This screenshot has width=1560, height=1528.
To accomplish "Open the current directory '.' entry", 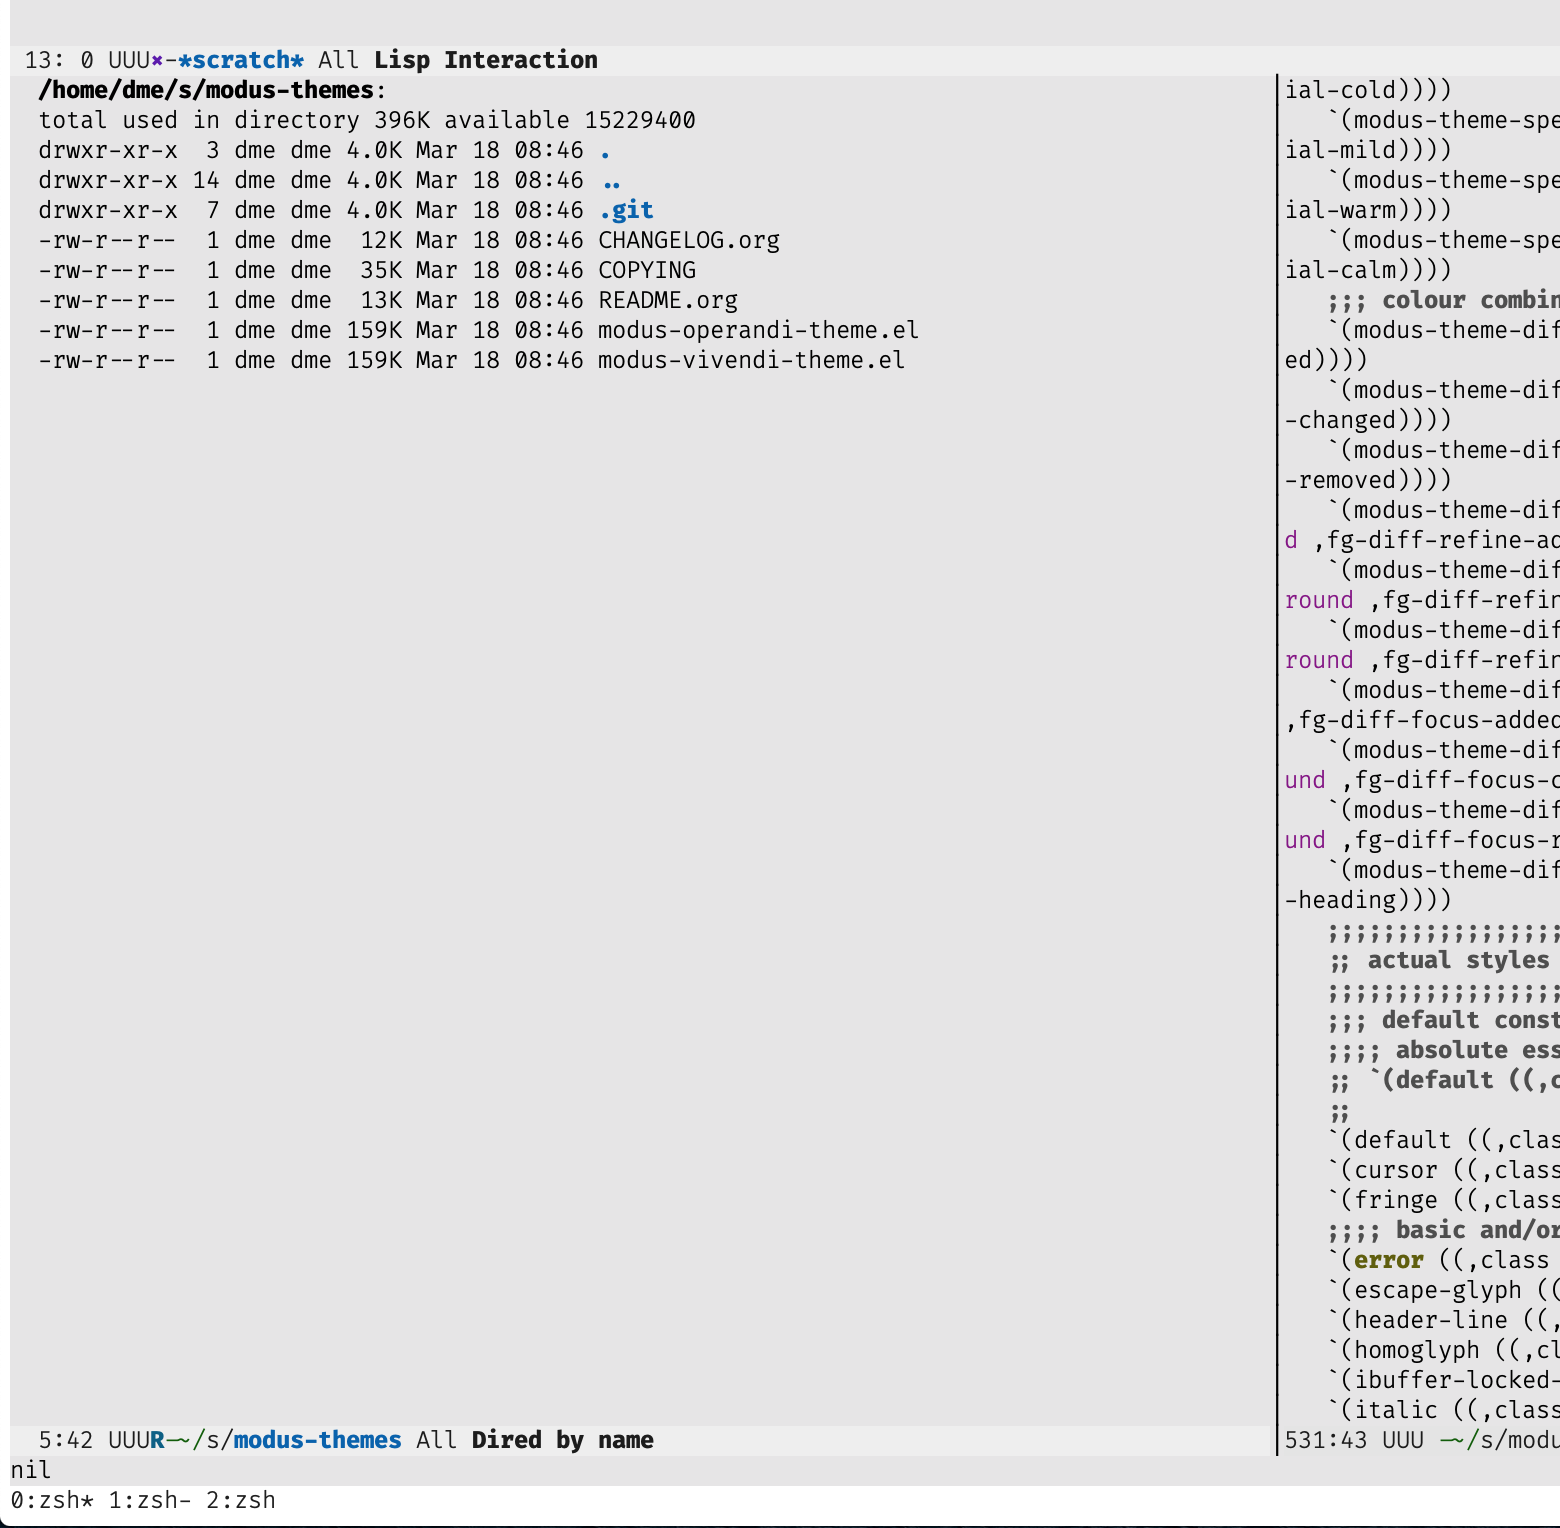I will (605, 152).
